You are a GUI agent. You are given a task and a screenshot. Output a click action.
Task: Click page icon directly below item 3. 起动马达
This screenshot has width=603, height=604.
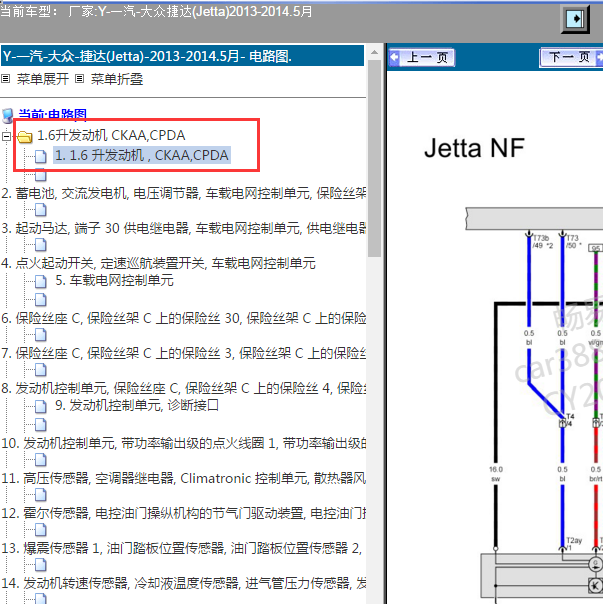(40, 245)
